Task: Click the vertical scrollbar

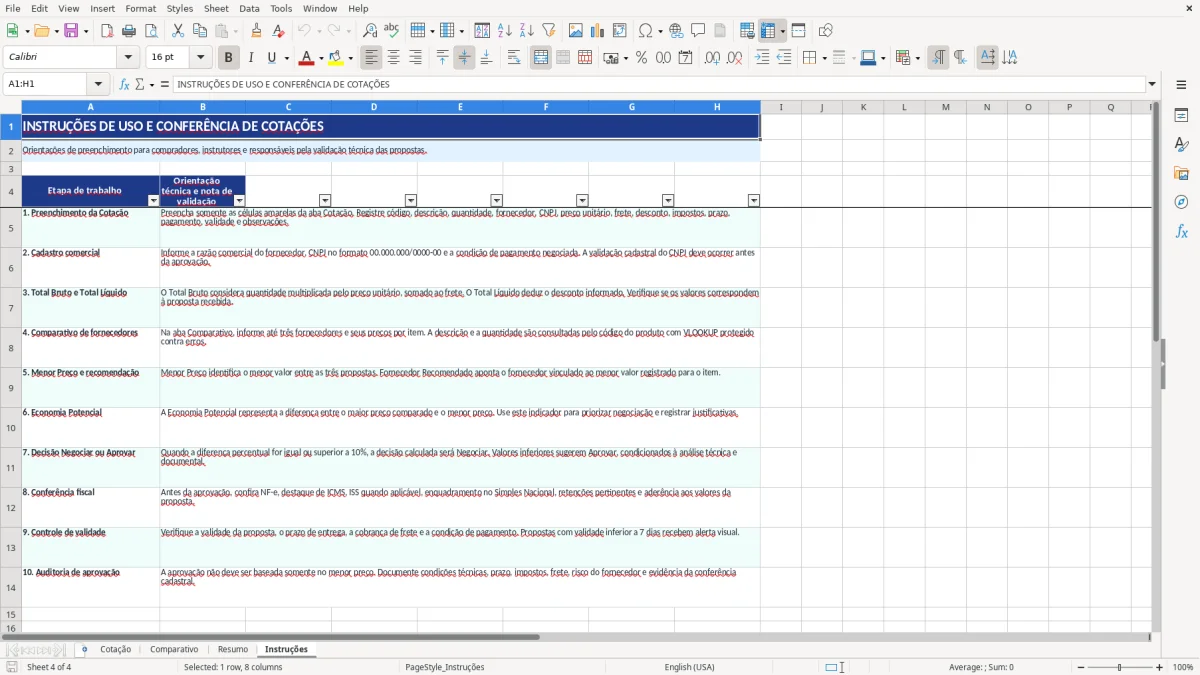Action: (1156, 366)
